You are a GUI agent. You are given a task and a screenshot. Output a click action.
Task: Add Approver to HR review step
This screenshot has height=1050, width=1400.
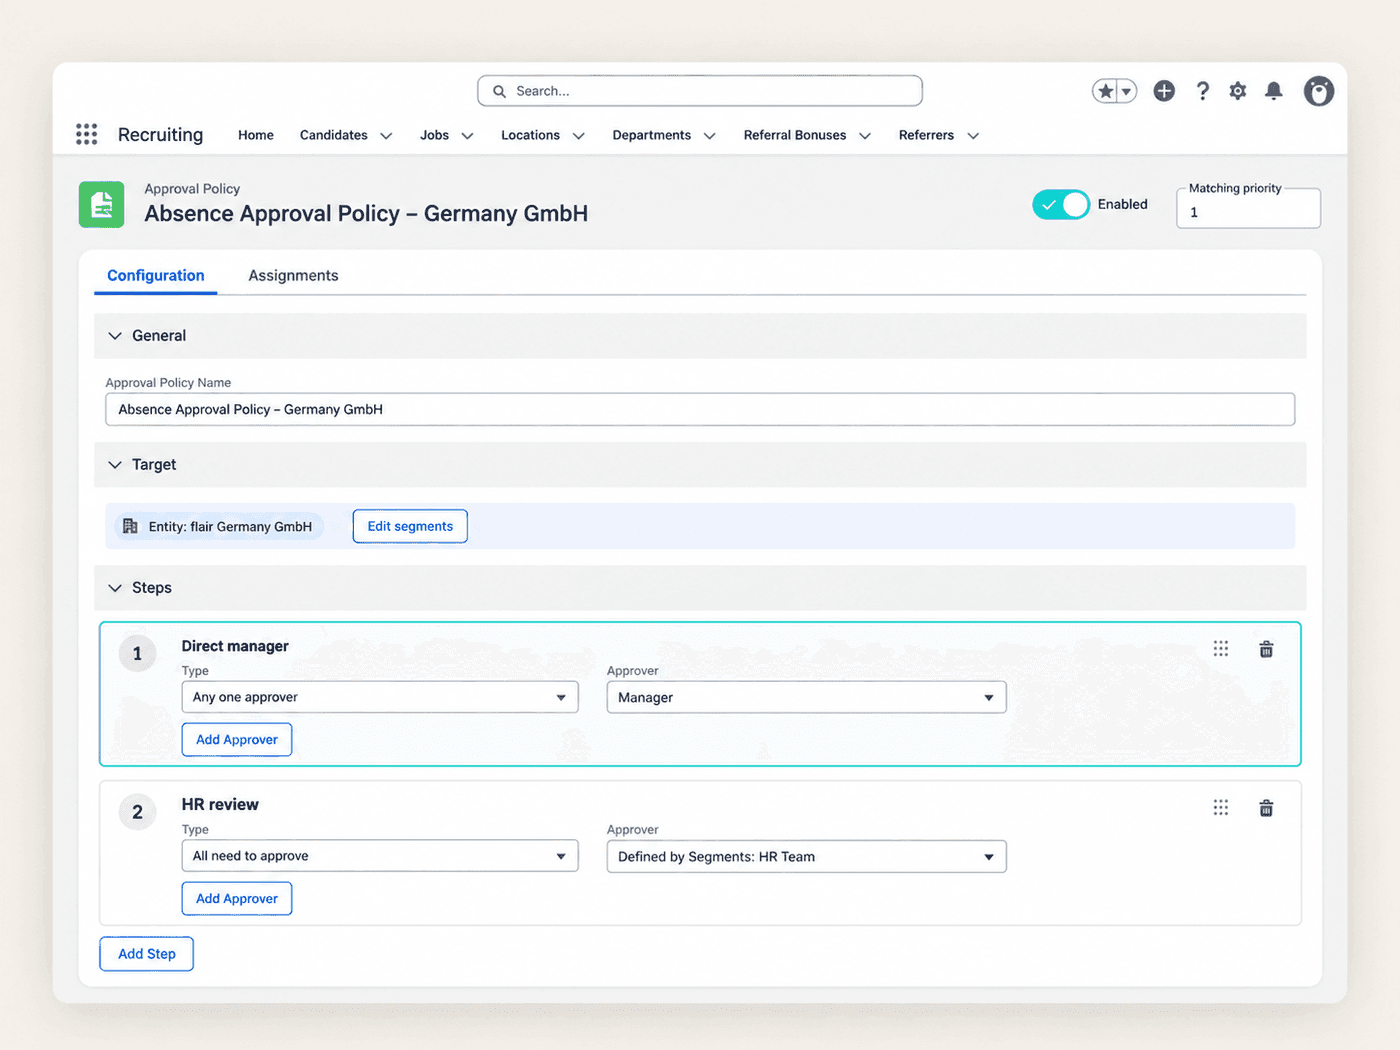coord(237,899)
